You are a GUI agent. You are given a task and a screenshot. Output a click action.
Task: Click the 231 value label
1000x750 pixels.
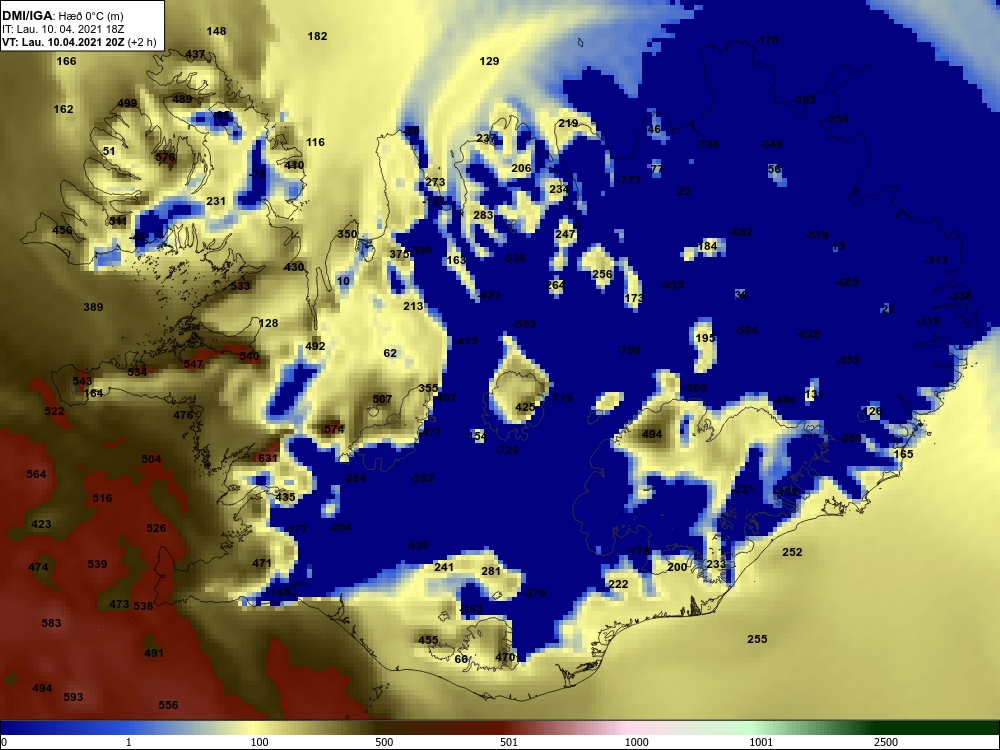(216, 201)
